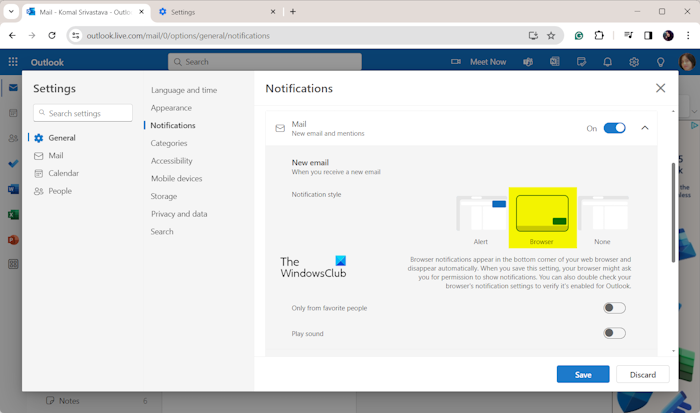Click the browser address bar URL

(178, 36)
